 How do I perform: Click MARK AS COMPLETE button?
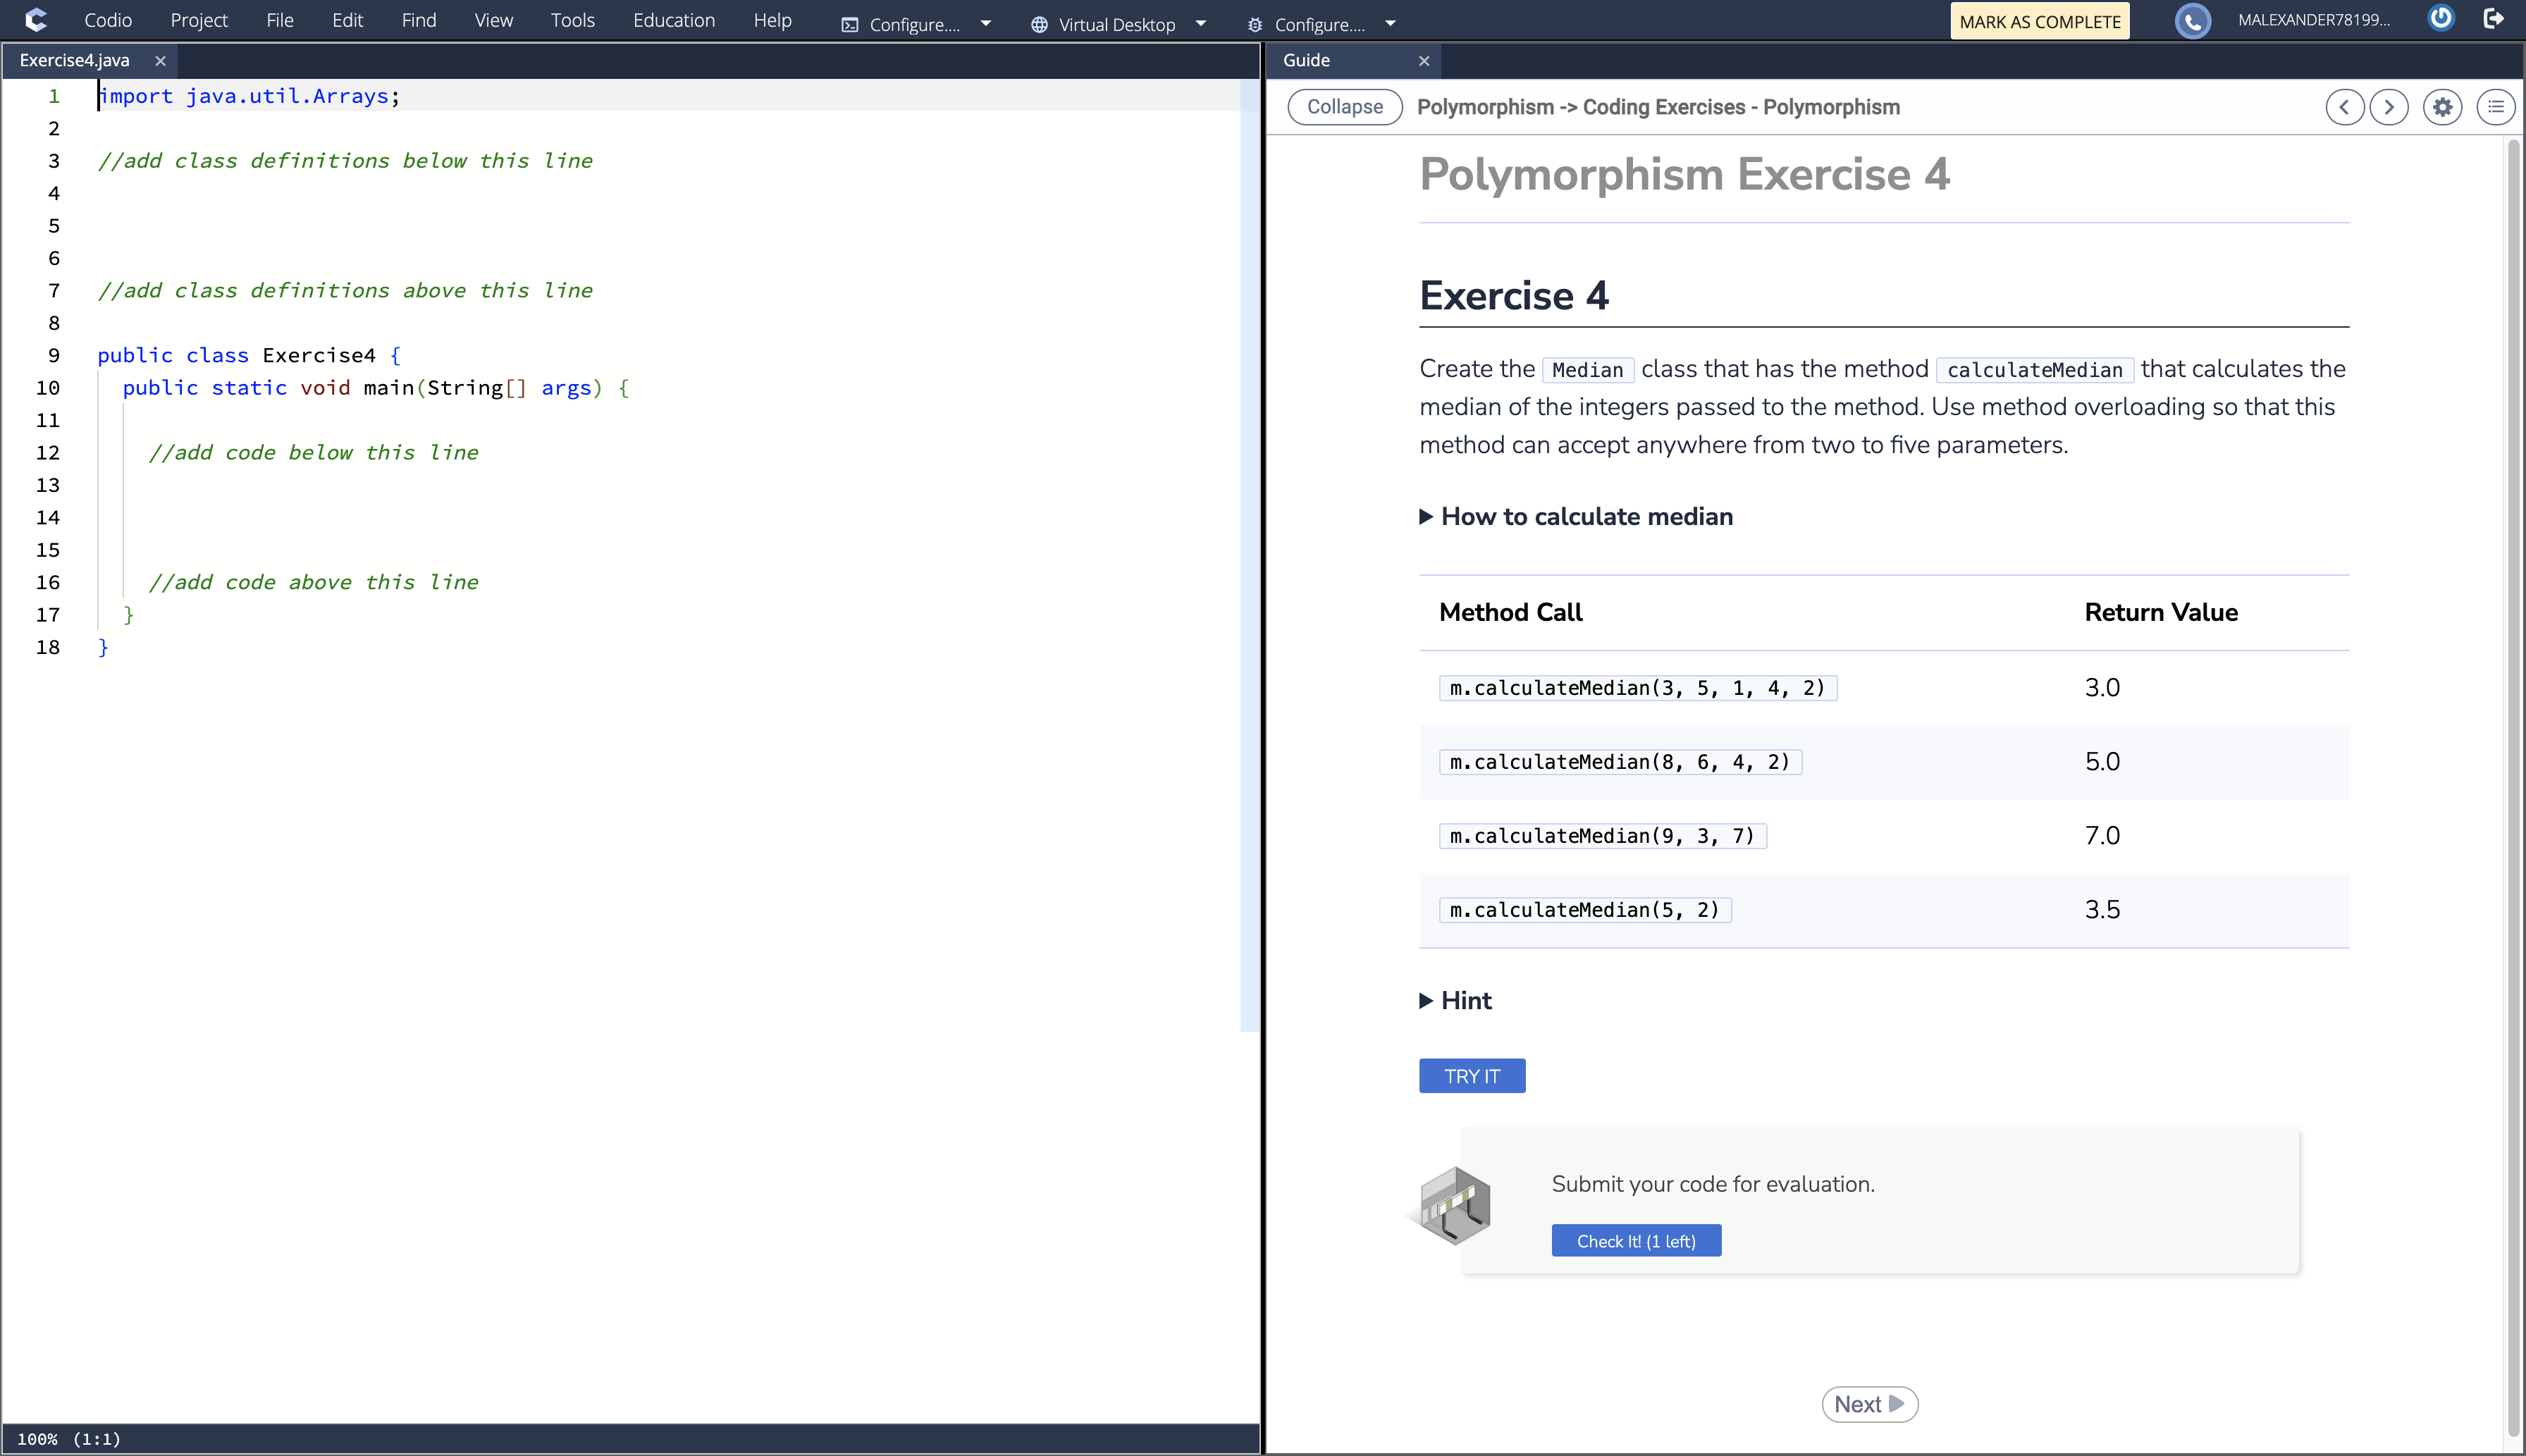coord(2039,21)
